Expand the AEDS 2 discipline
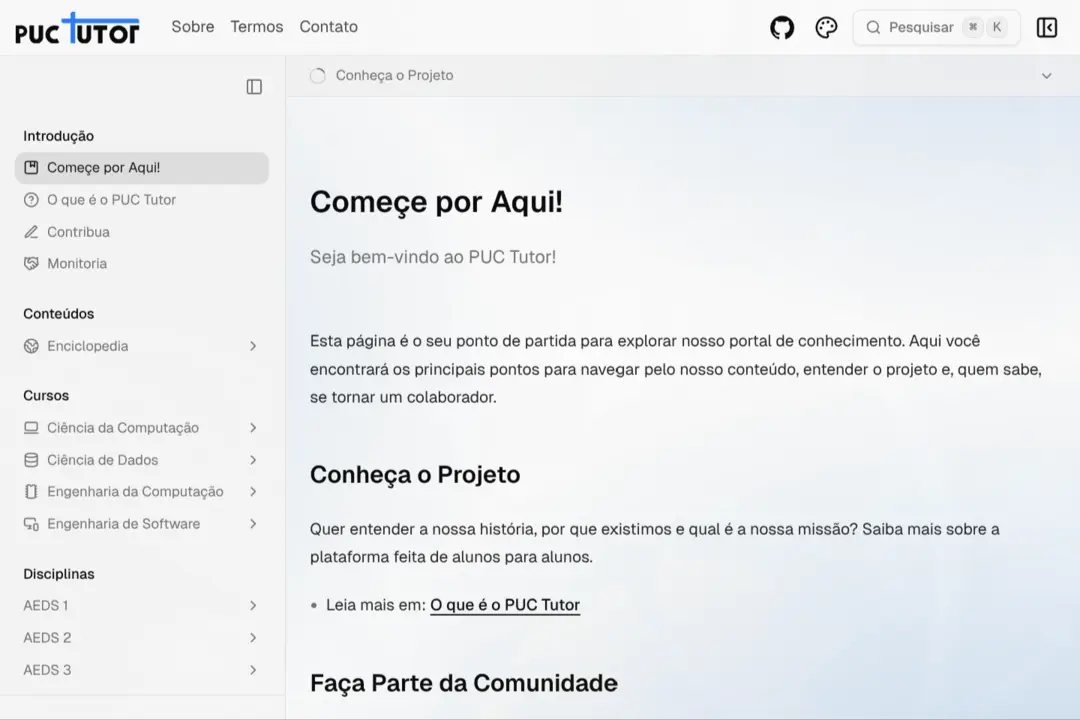Image resolution: width=1080 pixels, height=720 pixels. point(253,638)
